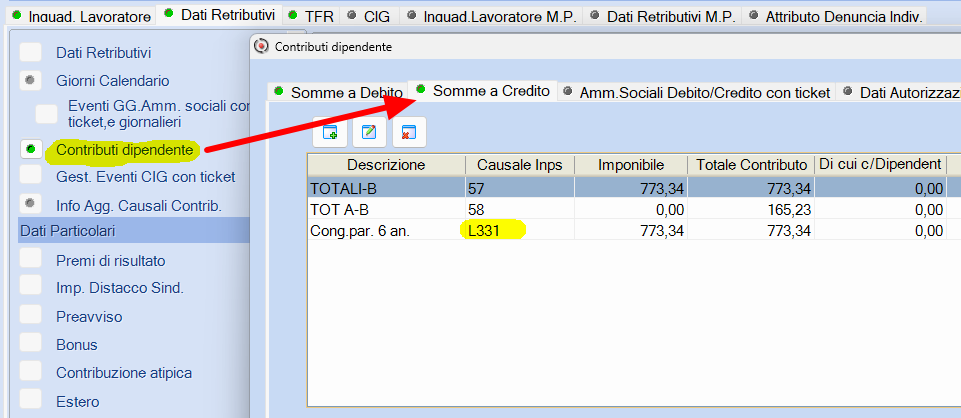Sort by the Descrizione column header
Viewport: 961px width, 418px height.
pyautogui.click(x=386, y=164)
